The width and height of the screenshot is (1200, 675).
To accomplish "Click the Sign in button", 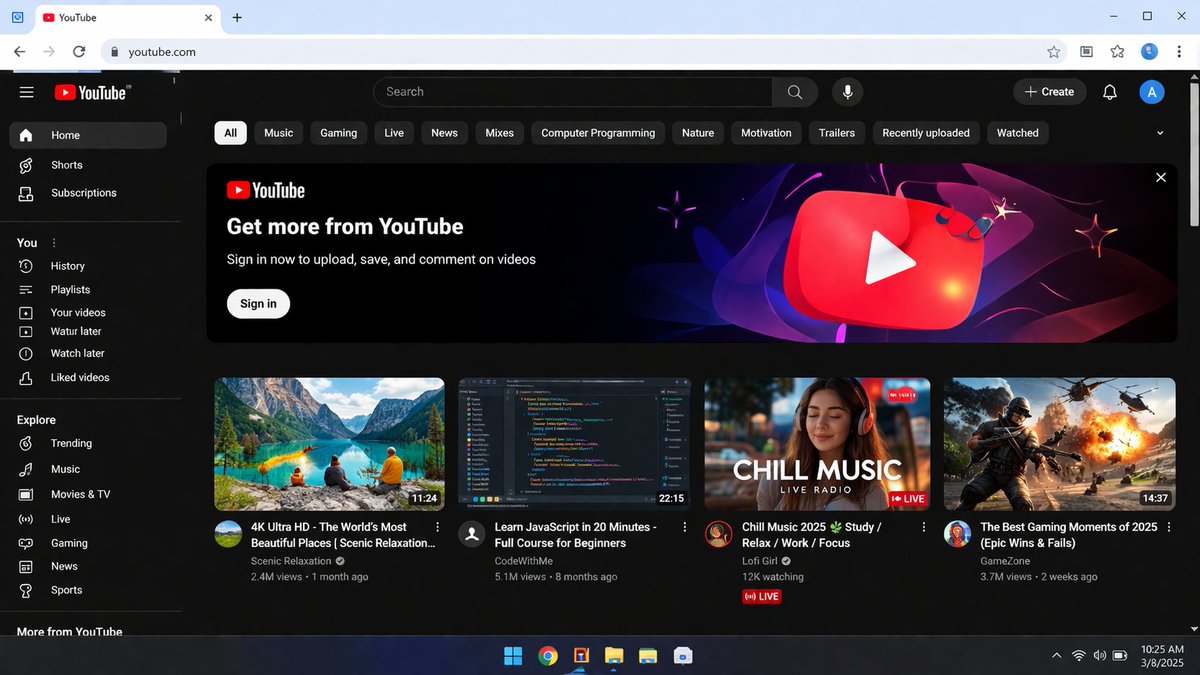I will click(258, 304).
